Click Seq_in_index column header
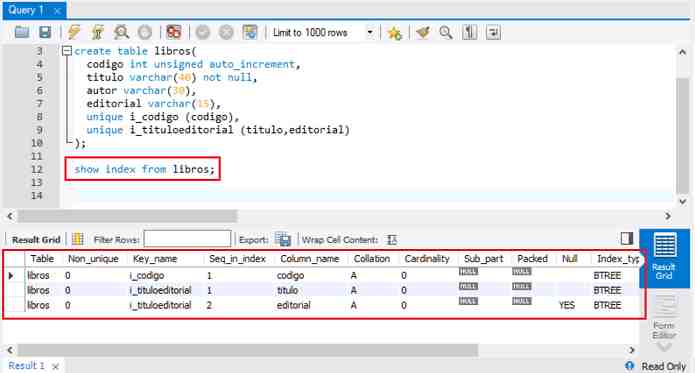 click(237, 259)
